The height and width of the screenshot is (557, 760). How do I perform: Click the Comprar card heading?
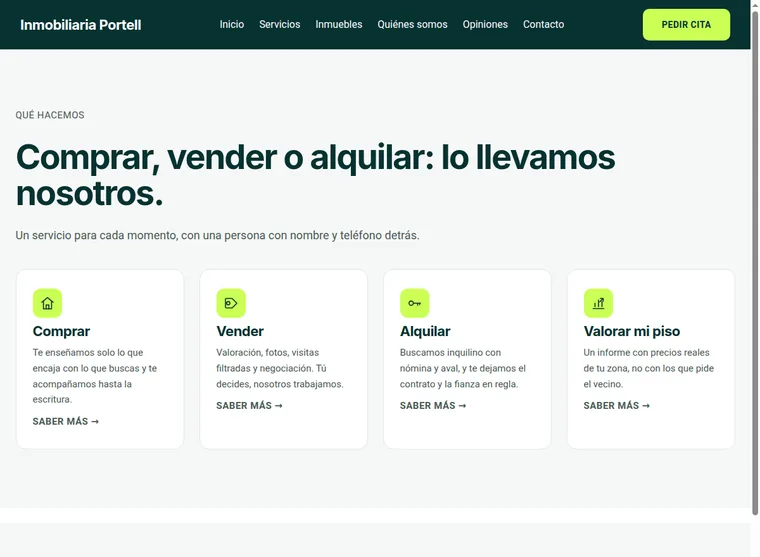62,331
